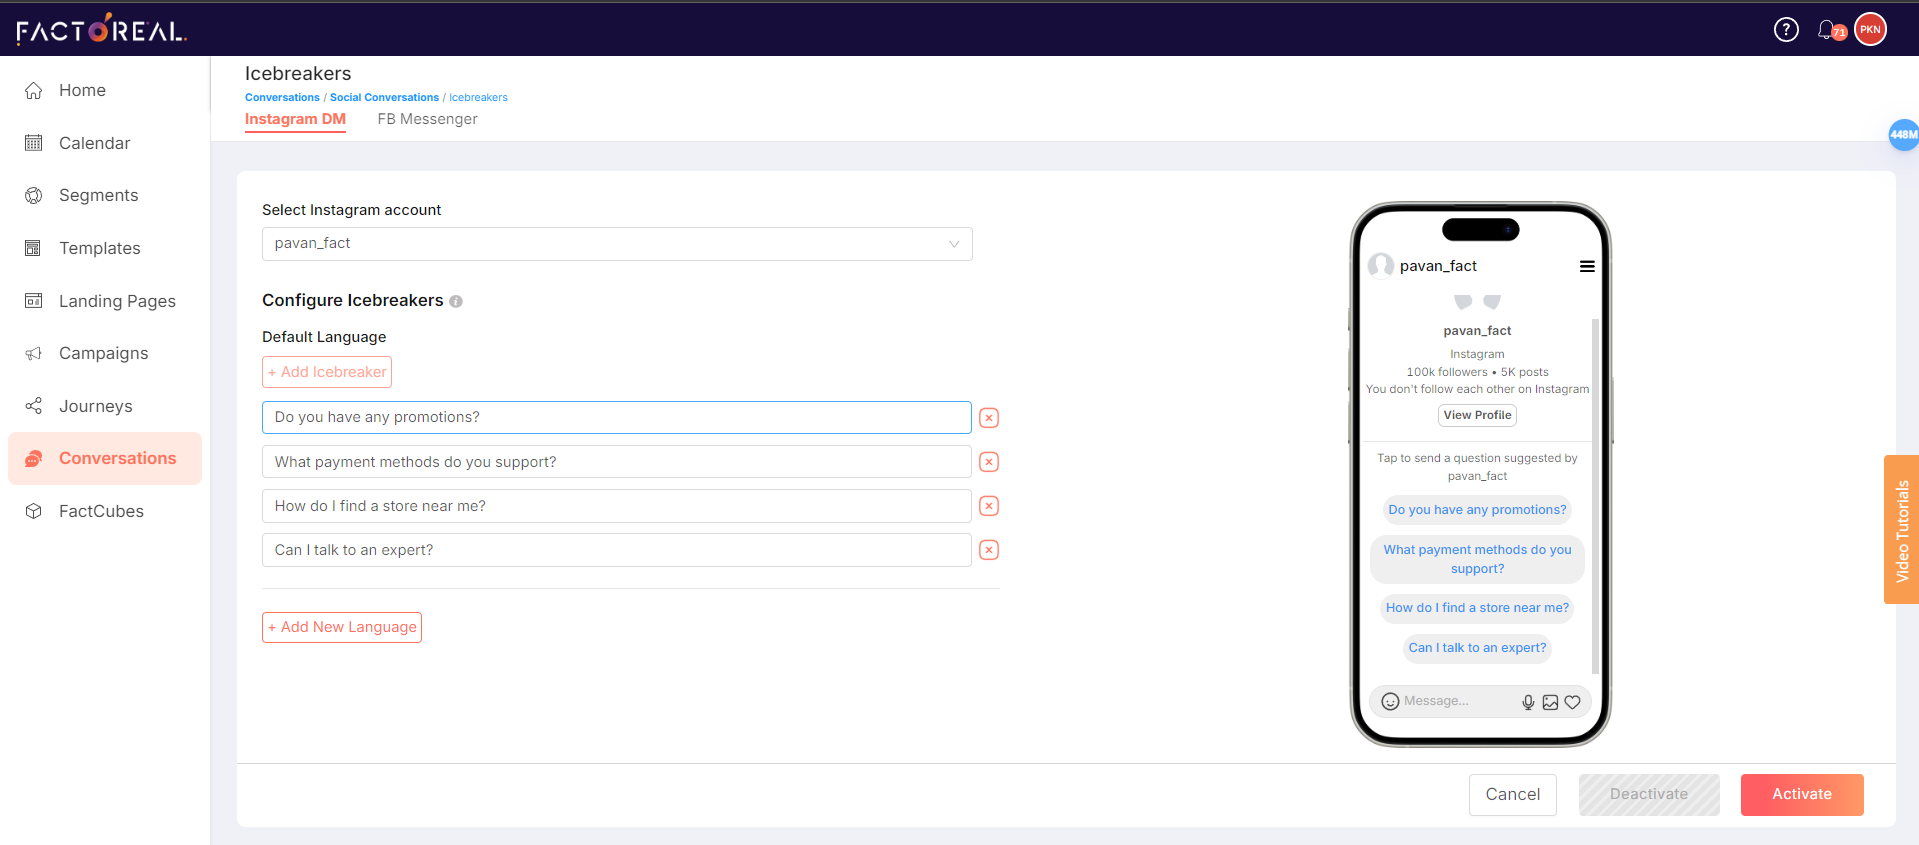The height and width of the screenshot is (845, 1919).
Task: Tap 'Can I talk to an expert?' preview bubble
Action: coord(1477,648)
